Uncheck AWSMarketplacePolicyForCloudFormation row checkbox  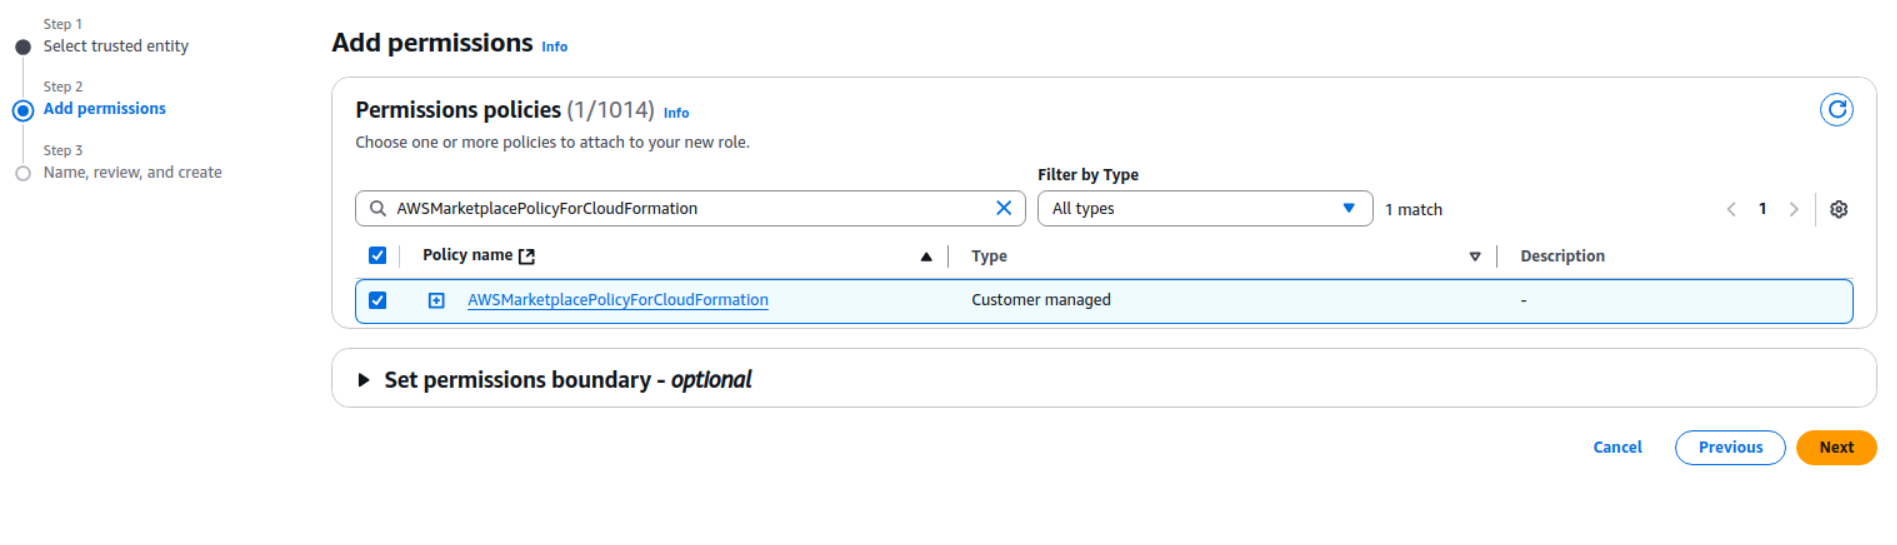tap(377, 300)
